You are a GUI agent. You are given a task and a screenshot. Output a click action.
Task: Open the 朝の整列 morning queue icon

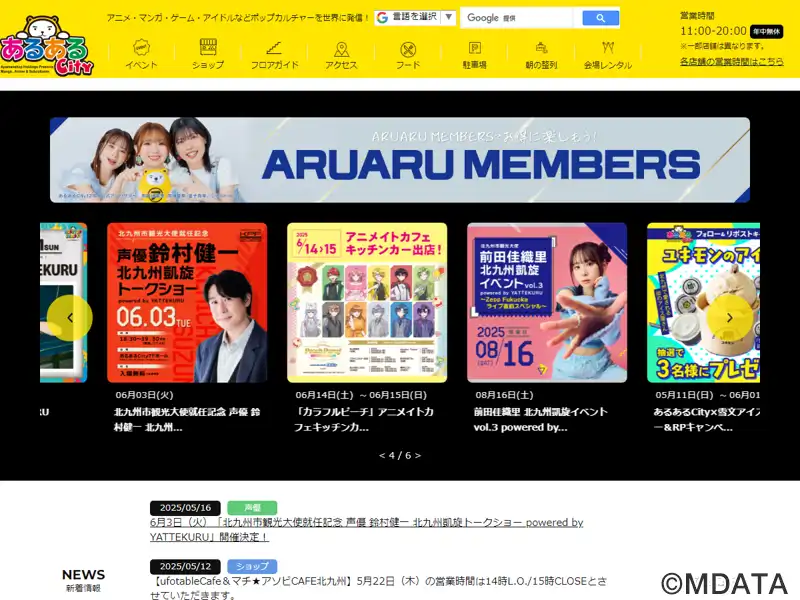(541, 48)
